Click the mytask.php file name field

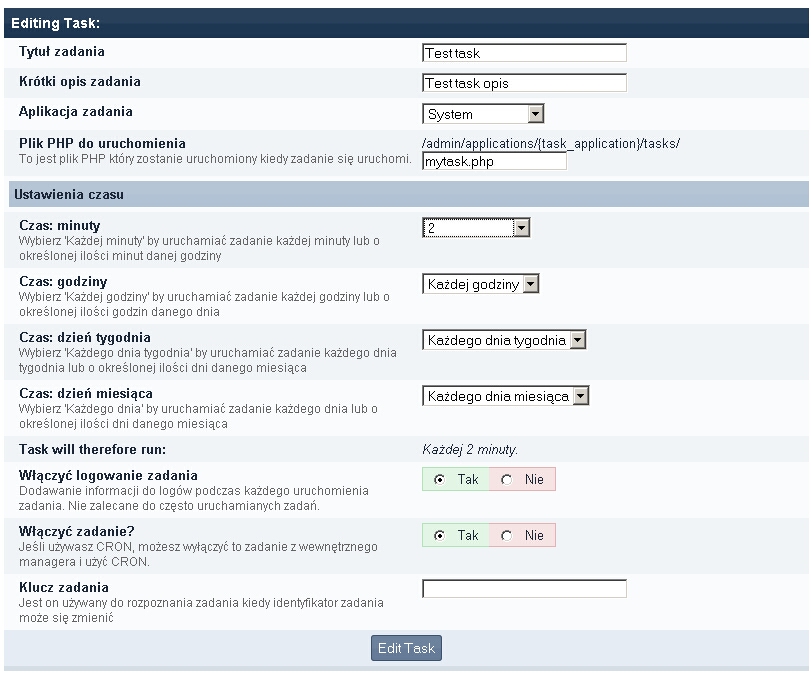point(494,161)
